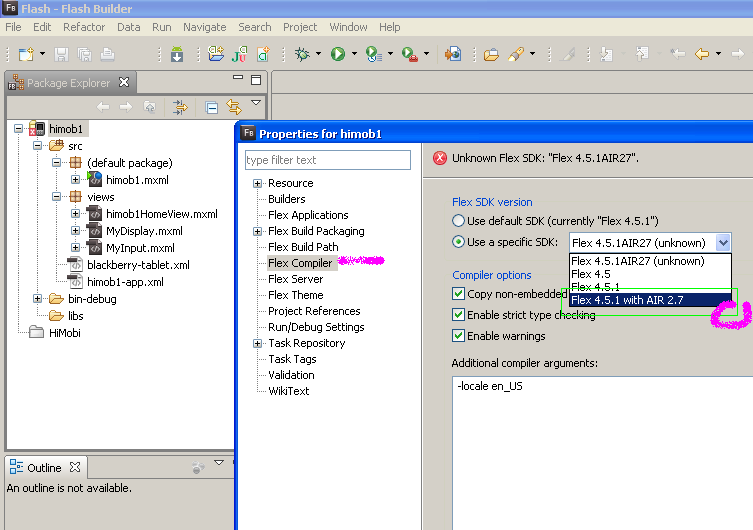The image size is (753, 530).
Task: Open the specific SDK dropdown arrow
Action: [x=723, y=243]
